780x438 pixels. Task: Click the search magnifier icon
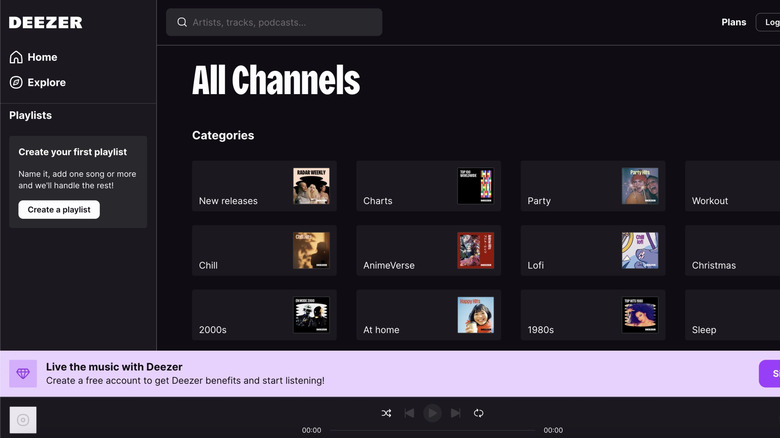pos(182,22)
